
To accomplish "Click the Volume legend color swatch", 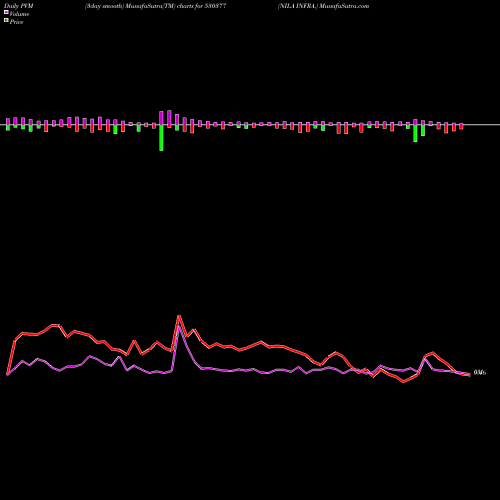I will [x=6, y=13].
